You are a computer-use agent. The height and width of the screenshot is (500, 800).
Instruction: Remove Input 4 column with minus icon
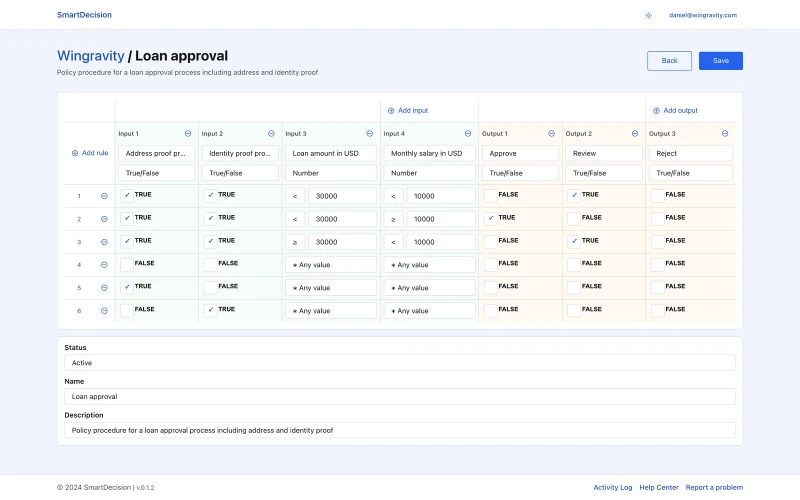click(468, 134)
